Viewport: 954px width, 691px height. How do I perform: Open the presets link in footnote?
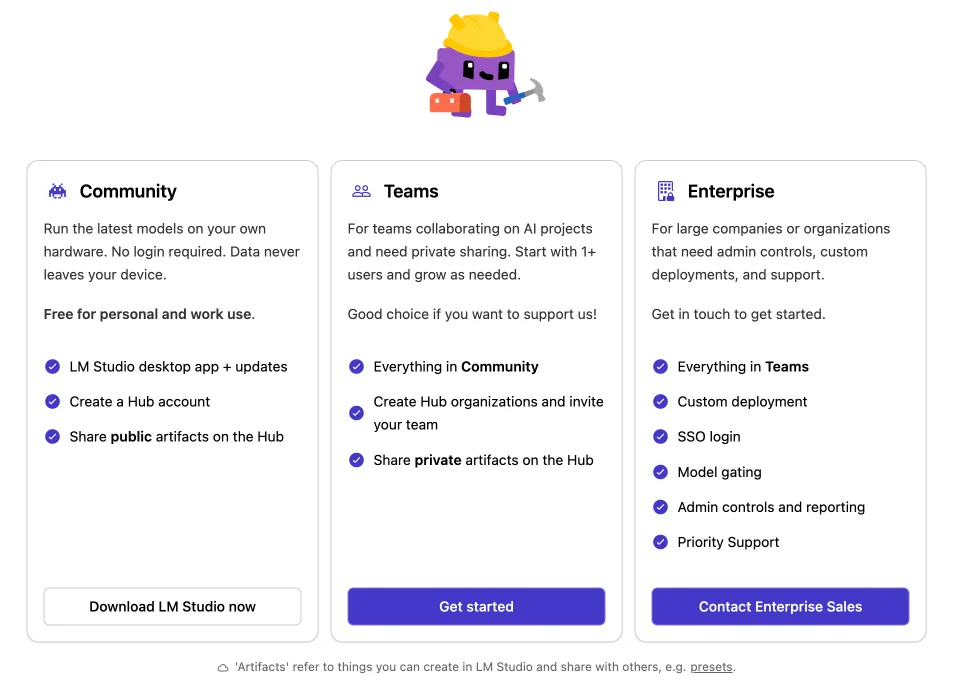(x=711, y=667)
